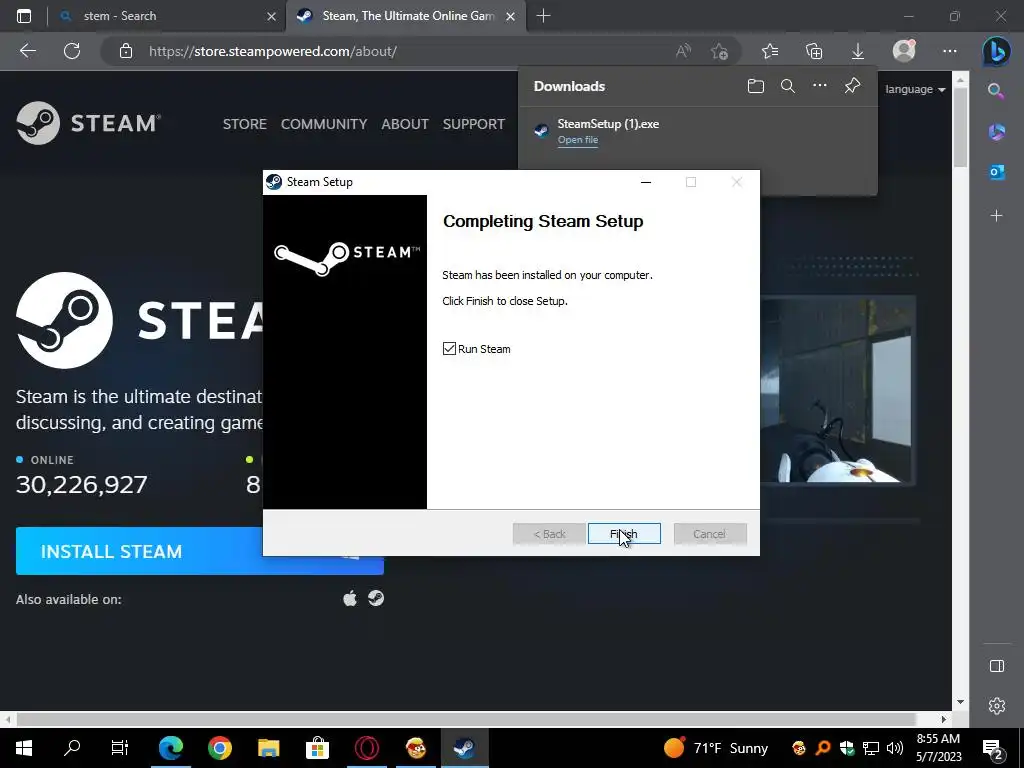Search downloads with the magnifier icon
The image size is (1024, 768).
point(788,86)
